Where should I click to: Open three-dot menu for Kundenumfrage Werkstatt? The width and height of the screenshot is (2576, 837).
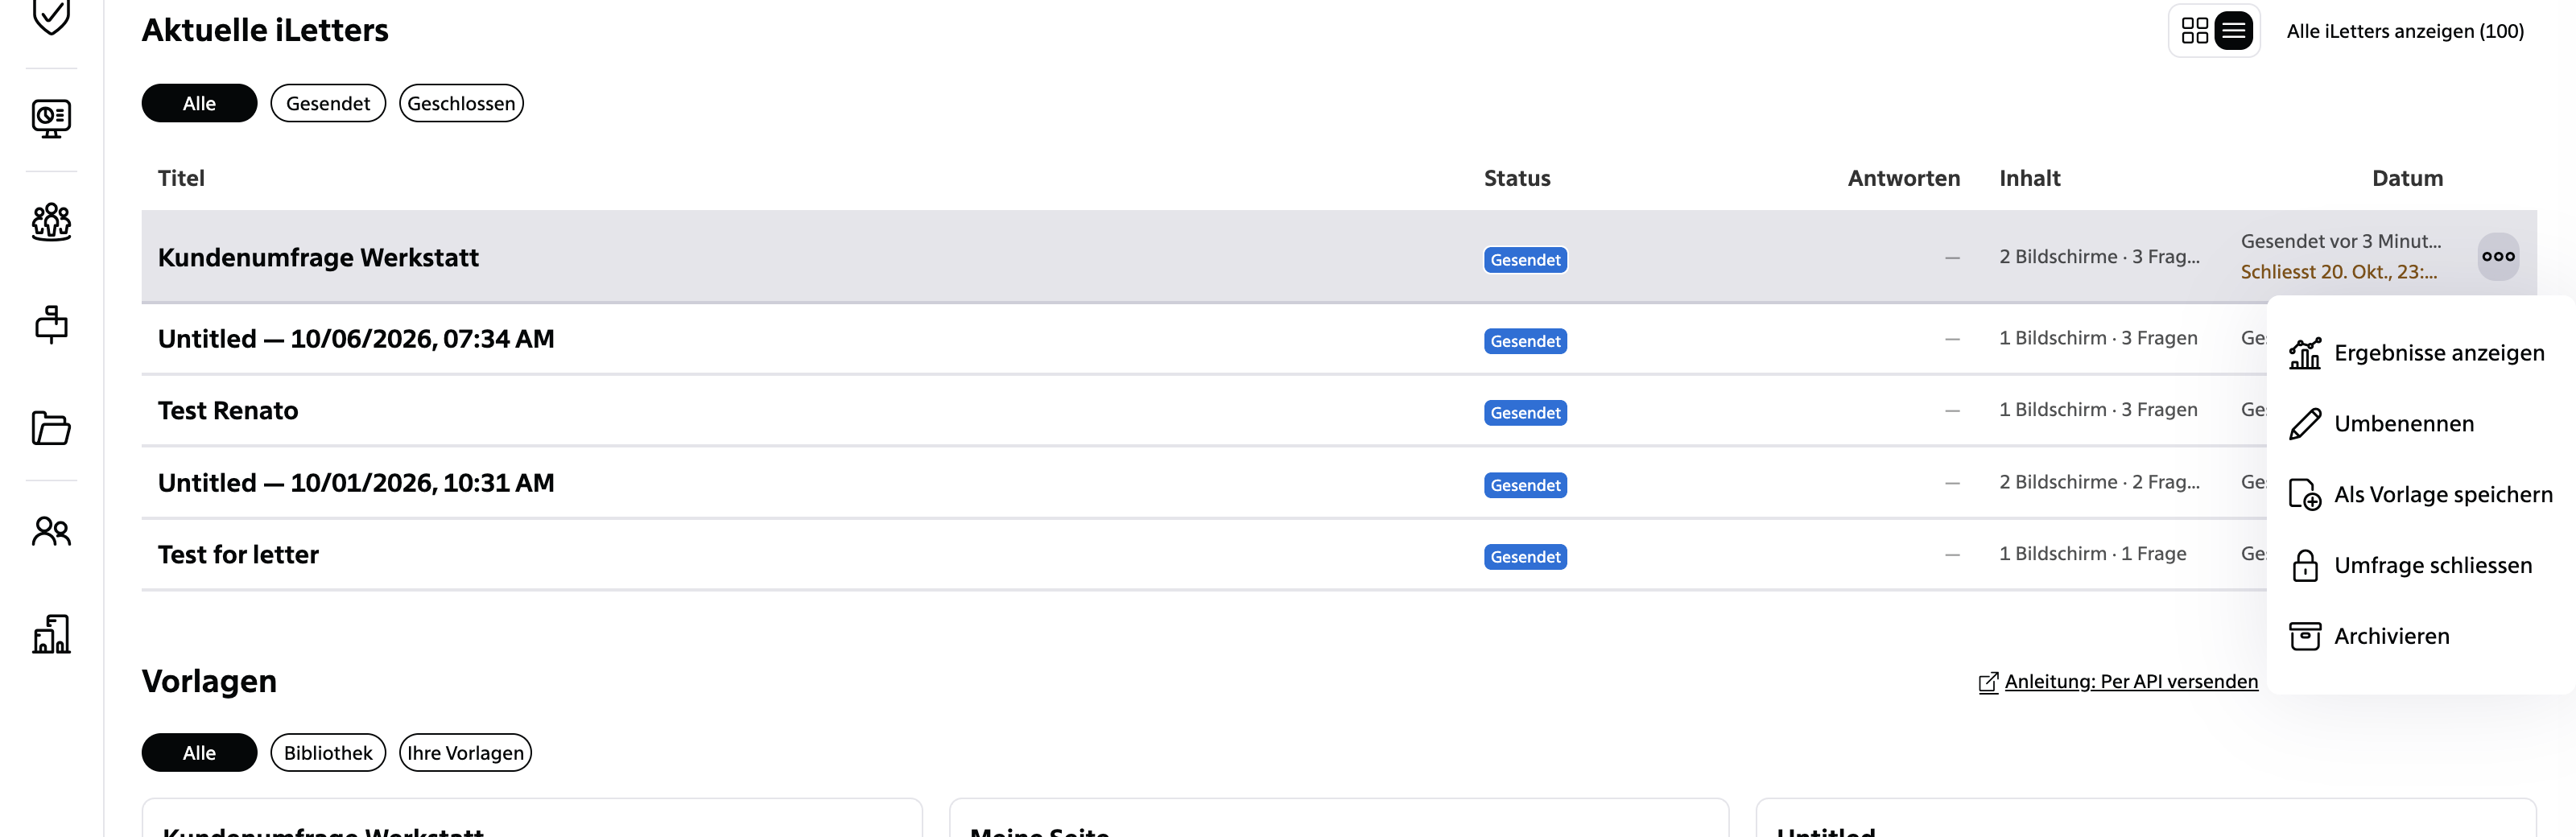[2497, 257]
